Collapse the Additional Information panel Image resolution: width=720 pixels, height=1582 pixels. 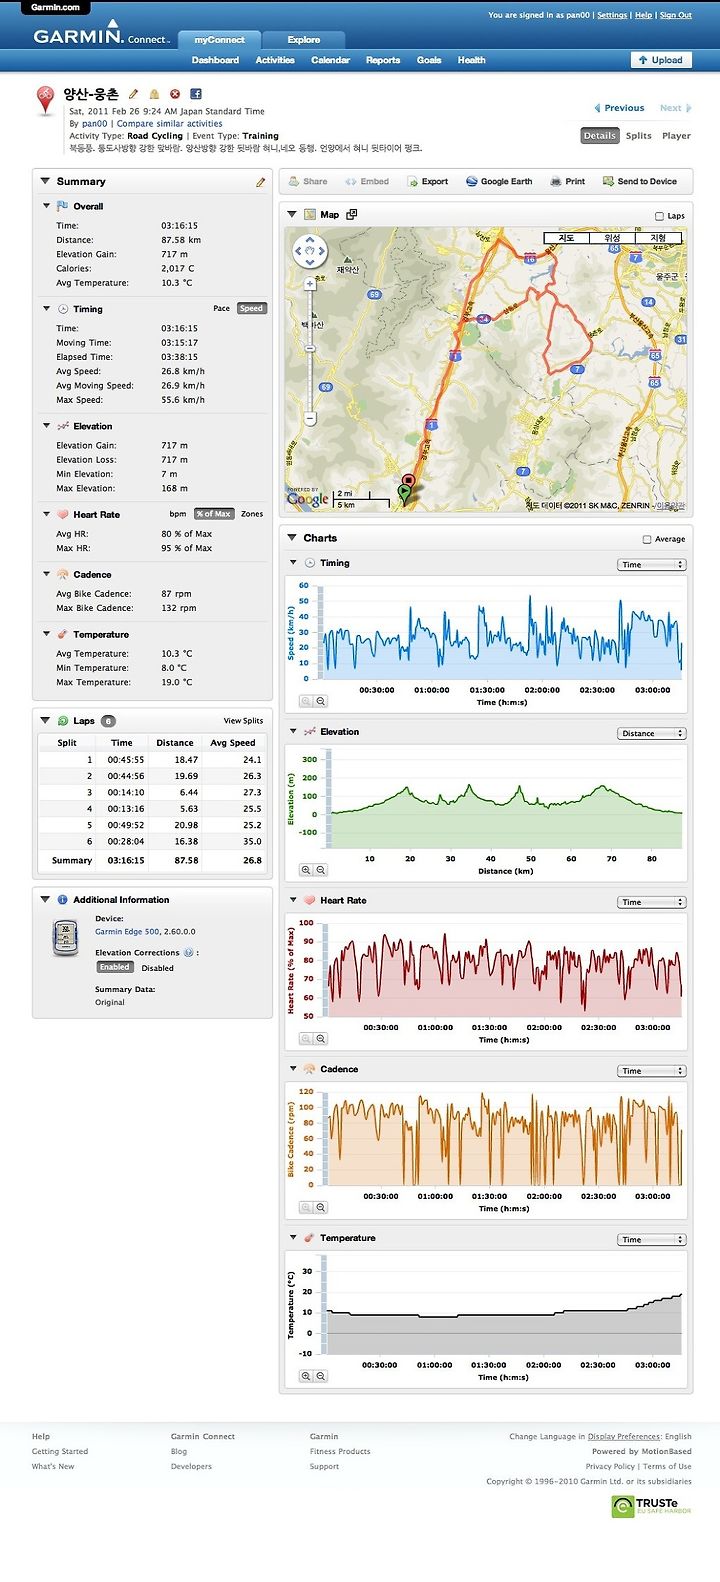click(x=45, y=899)
